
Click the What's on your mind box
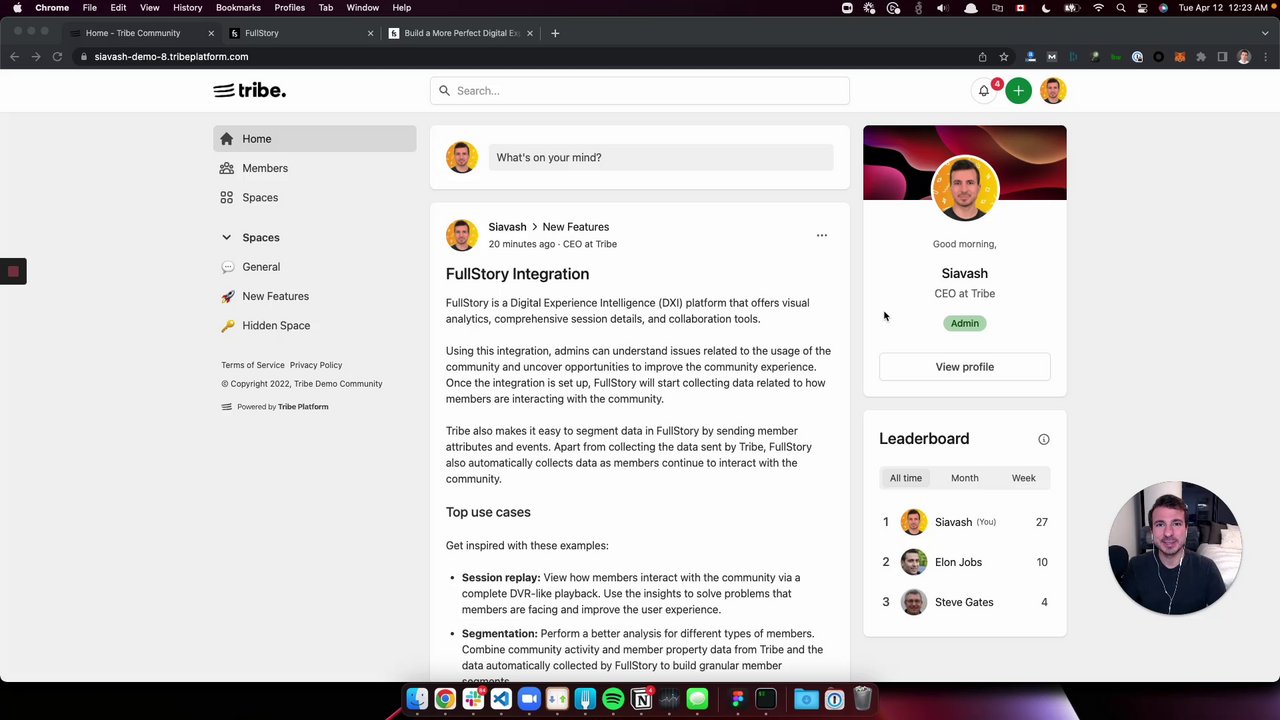point(661,157)
